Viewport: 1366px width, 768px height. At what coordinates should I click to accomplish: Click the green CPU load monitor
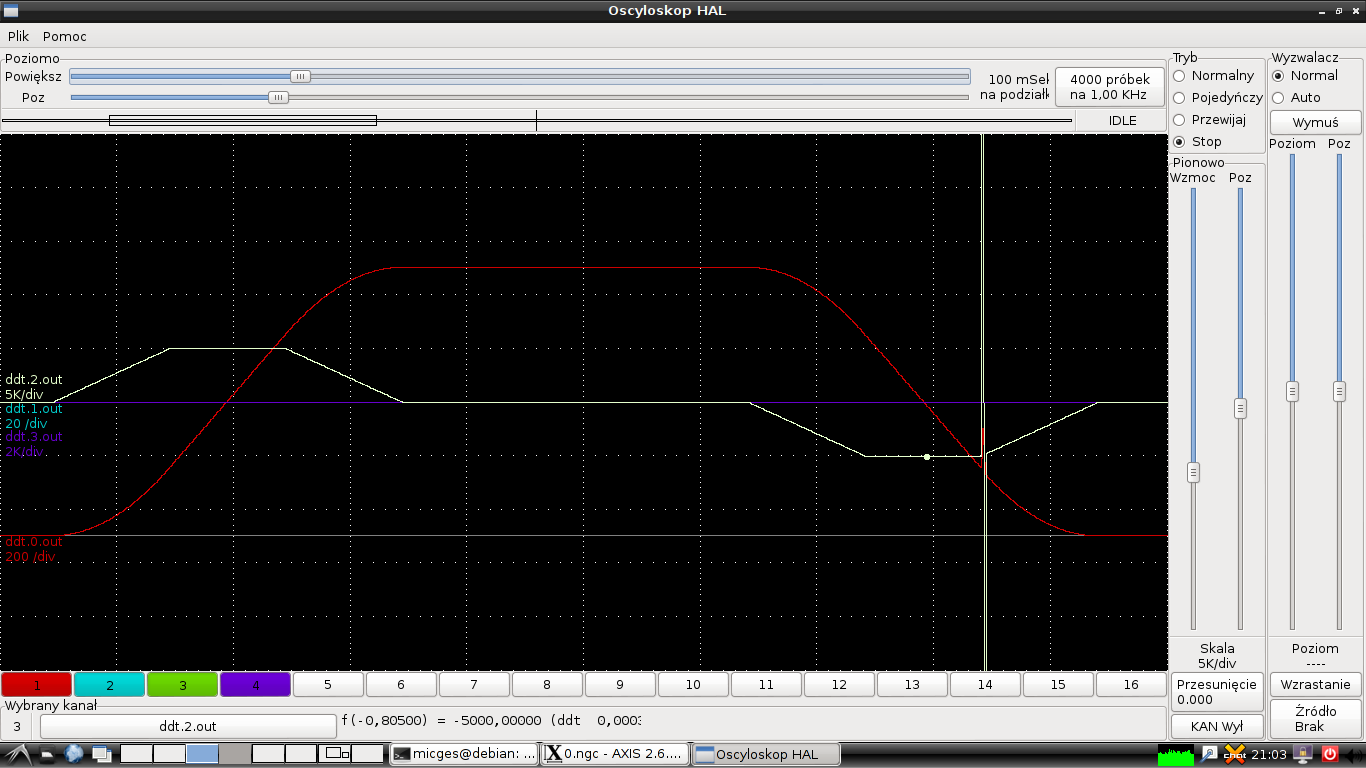pyautogui.click(x=1176, y=754)
